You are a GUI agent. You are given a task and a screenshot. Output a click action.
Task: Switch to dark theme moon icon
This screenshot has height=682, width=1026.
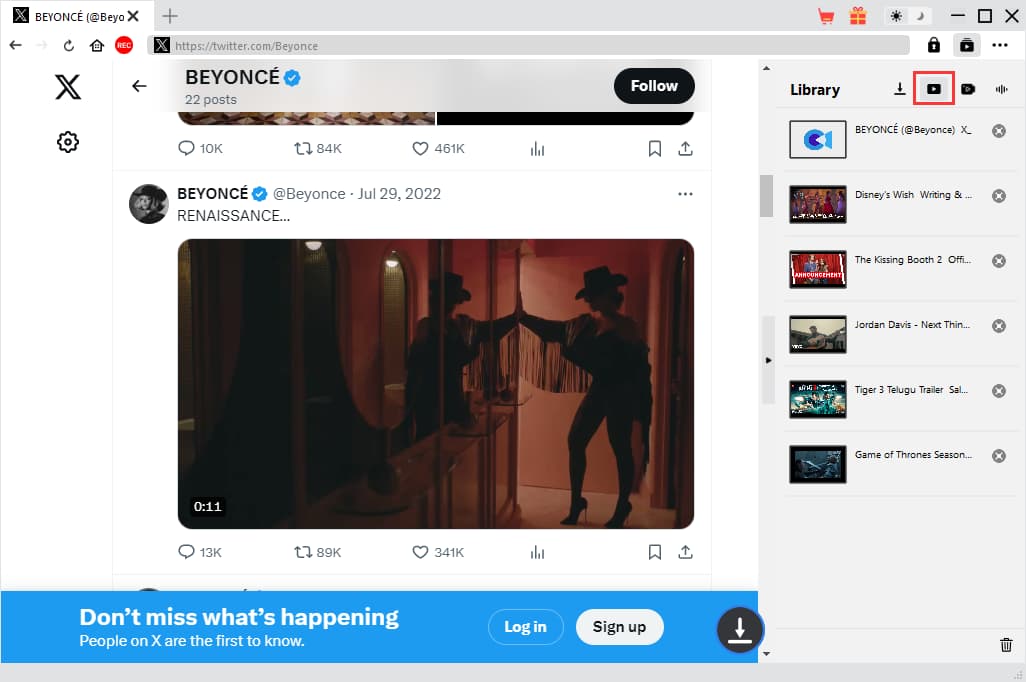921,16
